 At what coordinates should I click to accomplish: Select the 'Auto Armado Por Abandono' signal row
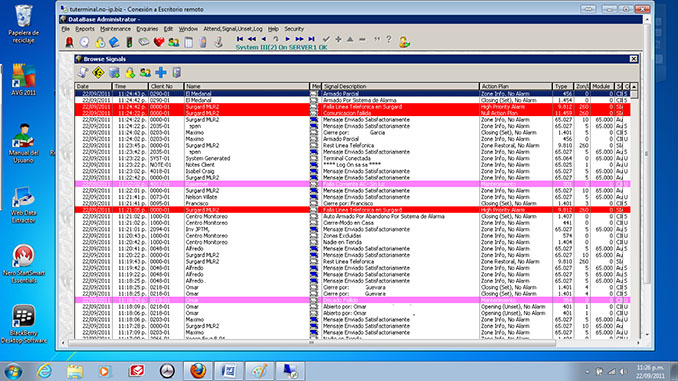tap(352, 216)
